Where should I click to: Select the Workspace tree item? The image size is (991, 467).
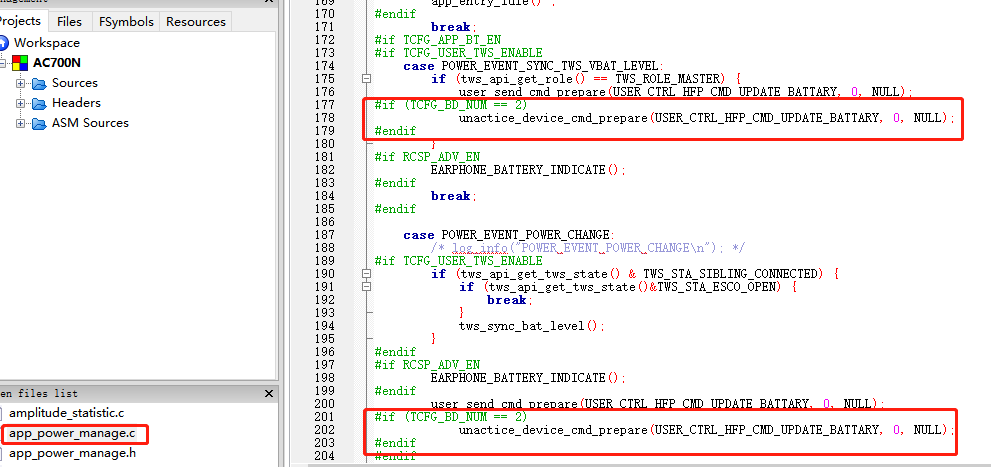coord(47,43)
